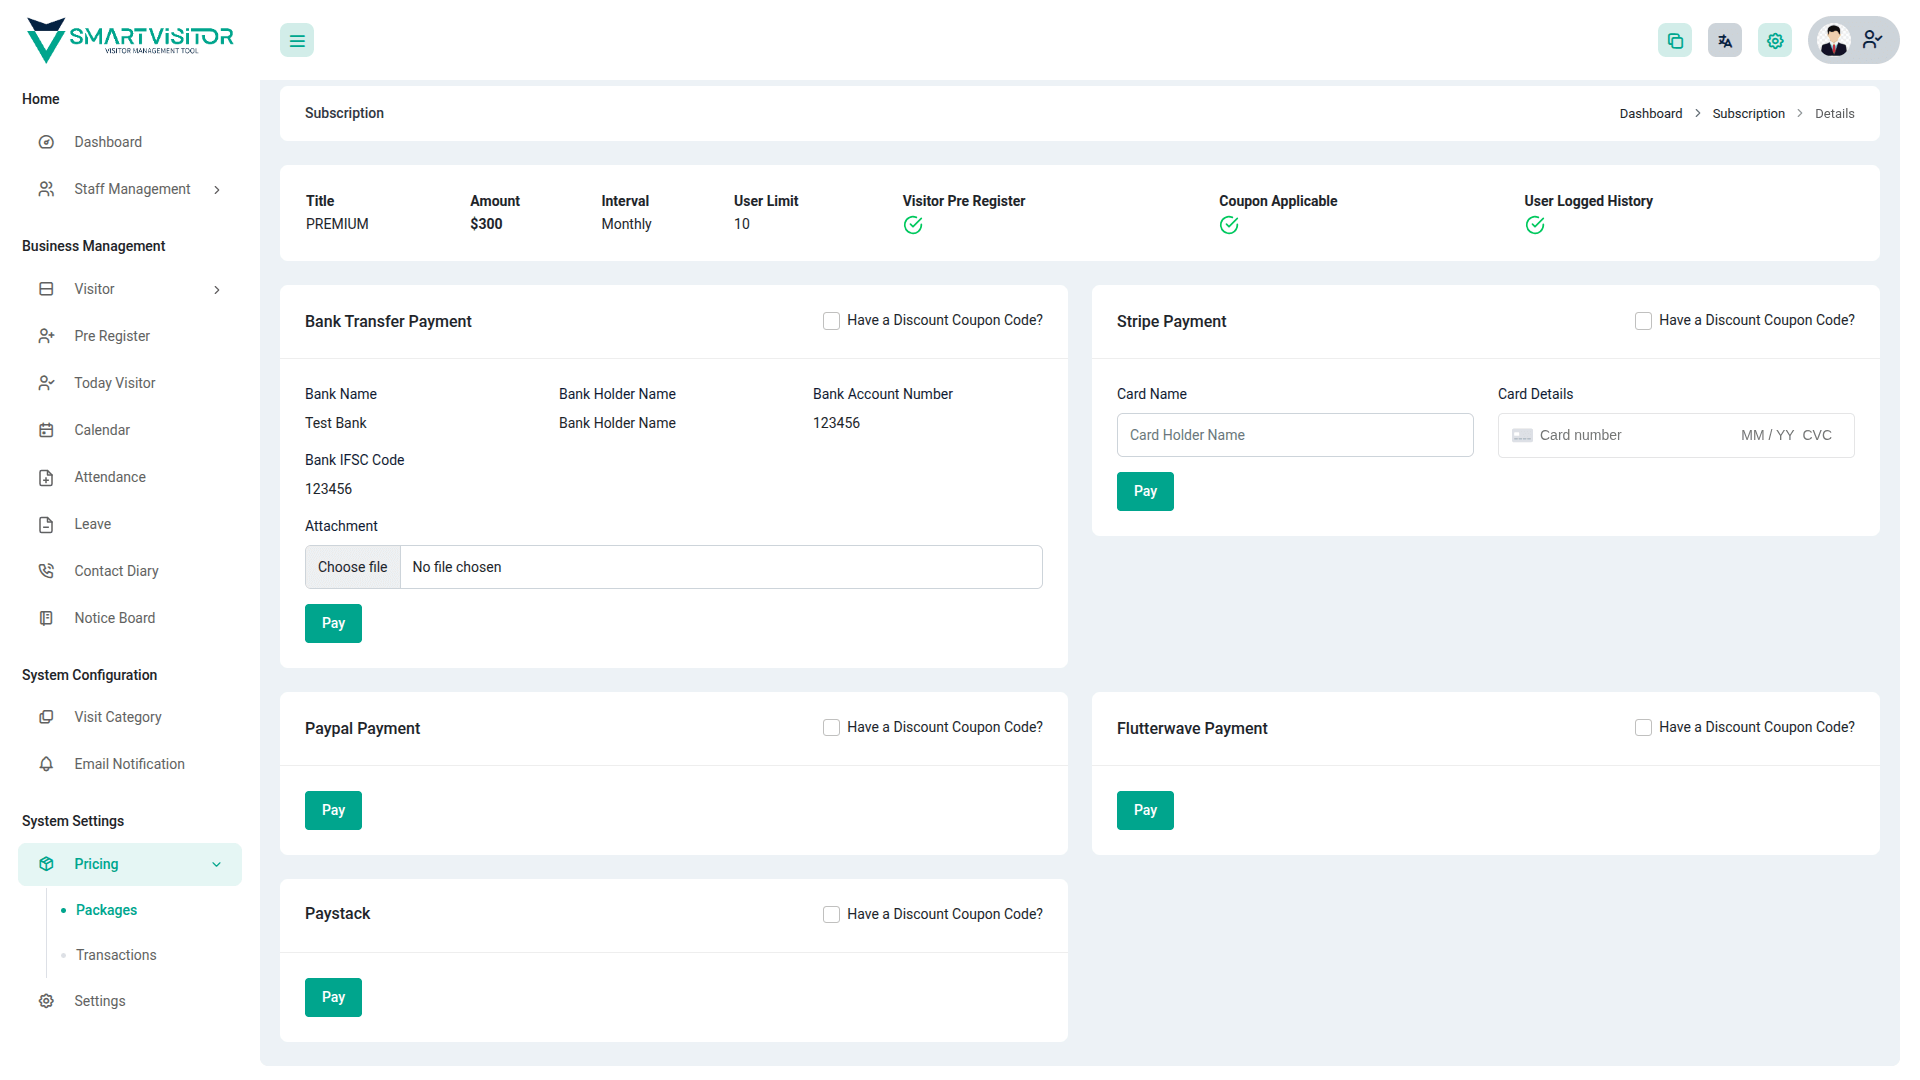
Task: Click Subscription breadcrumb link
Action: tap(1748, 114)
